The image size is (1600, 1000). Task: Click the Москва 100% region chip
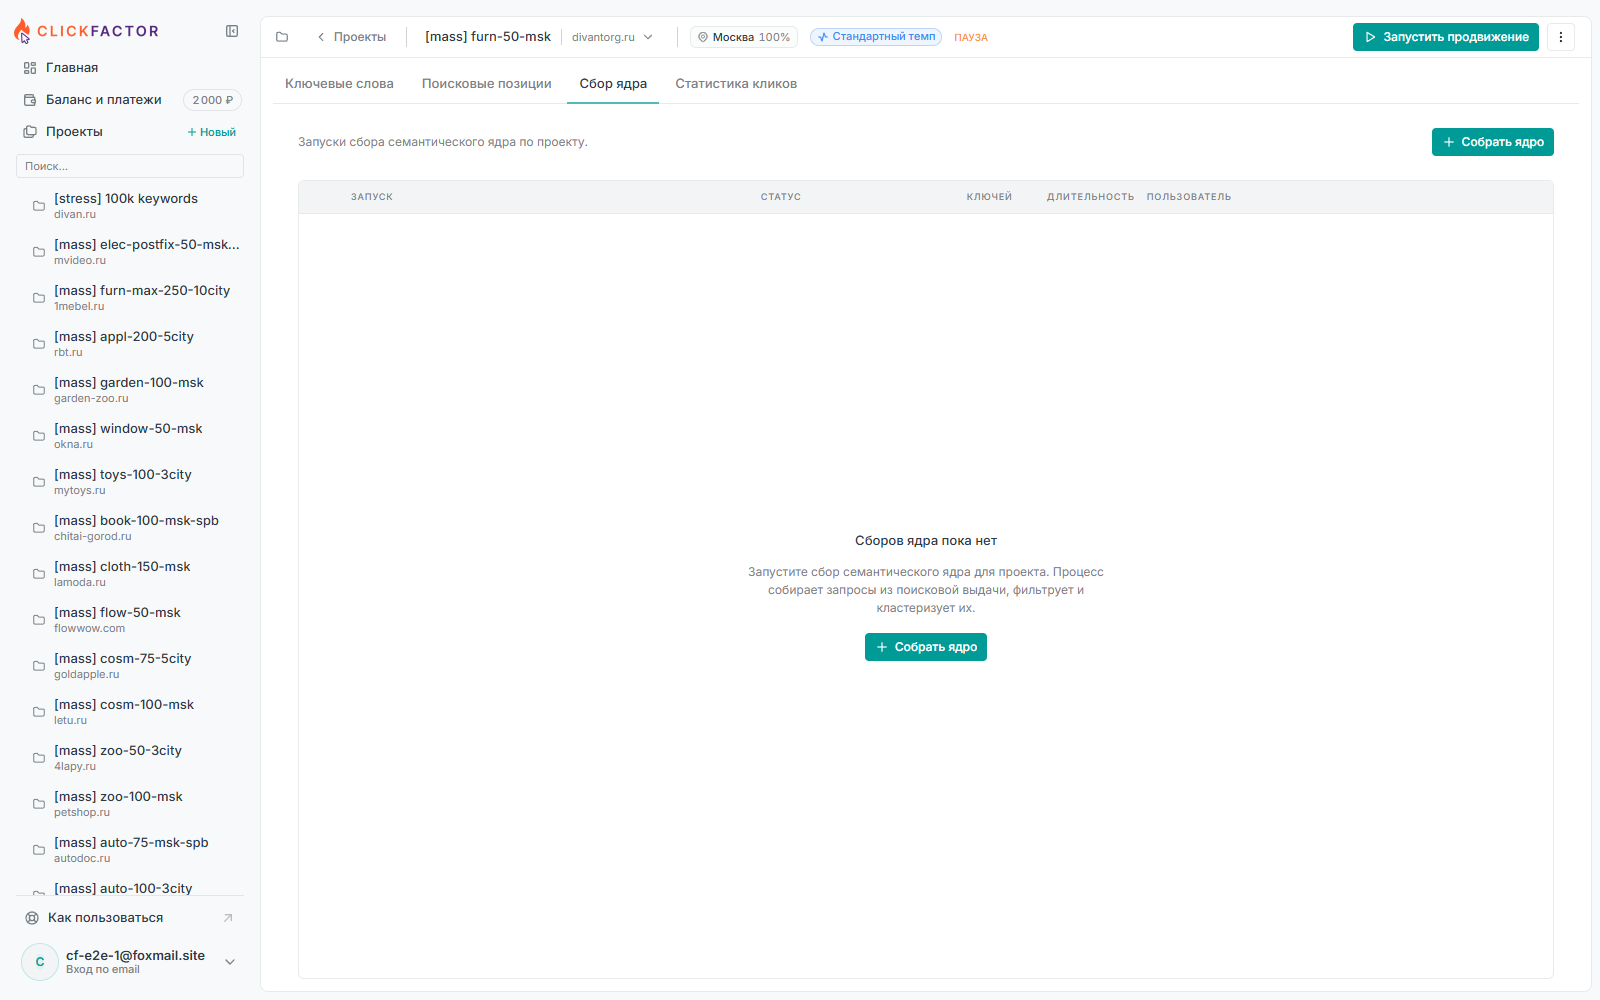pos(744,37)
